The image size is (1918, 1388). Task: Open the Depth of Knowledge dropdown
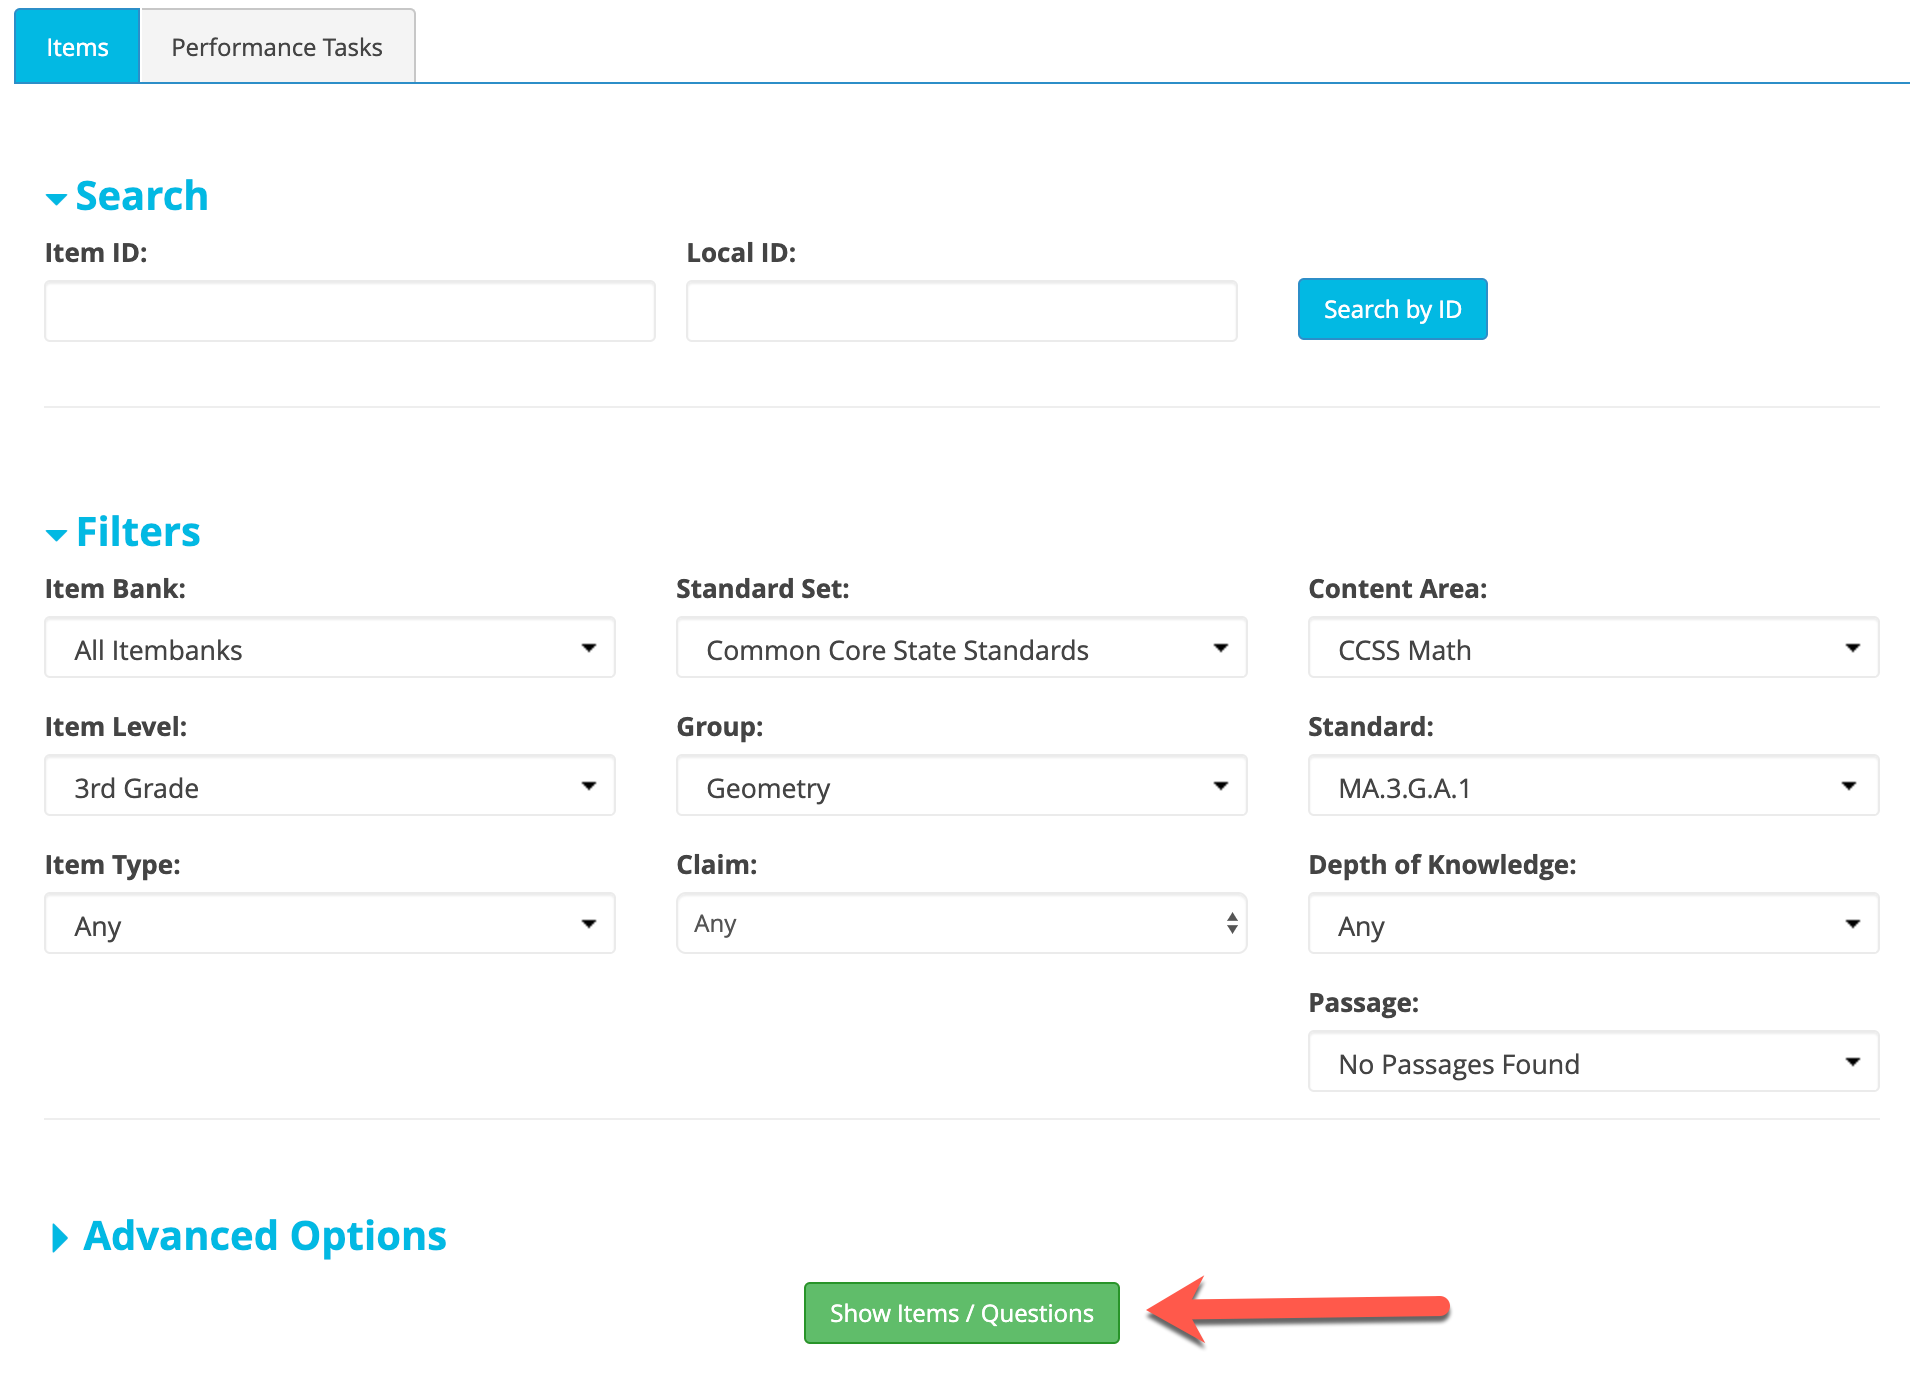coord(1593,924)
